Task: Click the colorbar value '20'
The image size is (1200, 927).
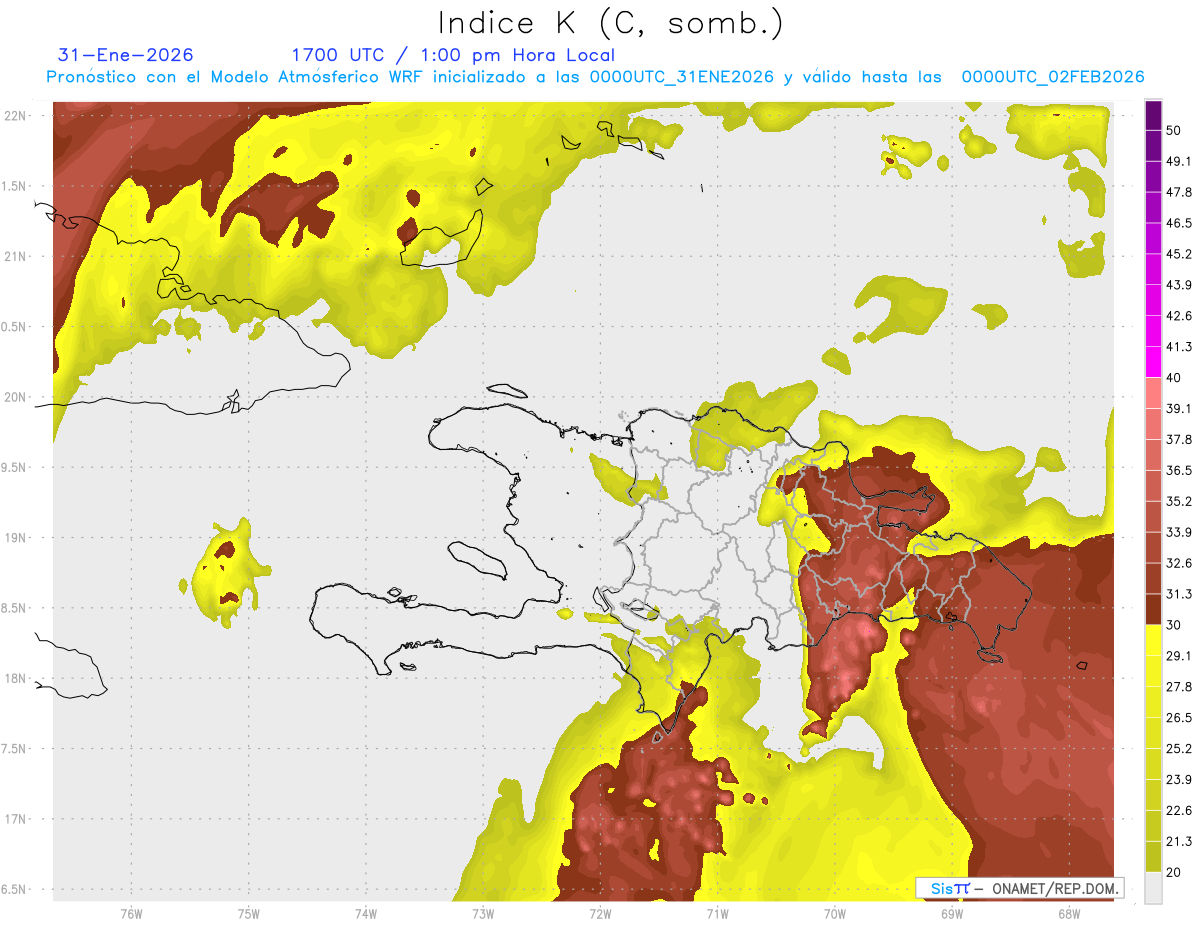Action: [x=1173, y=872]
